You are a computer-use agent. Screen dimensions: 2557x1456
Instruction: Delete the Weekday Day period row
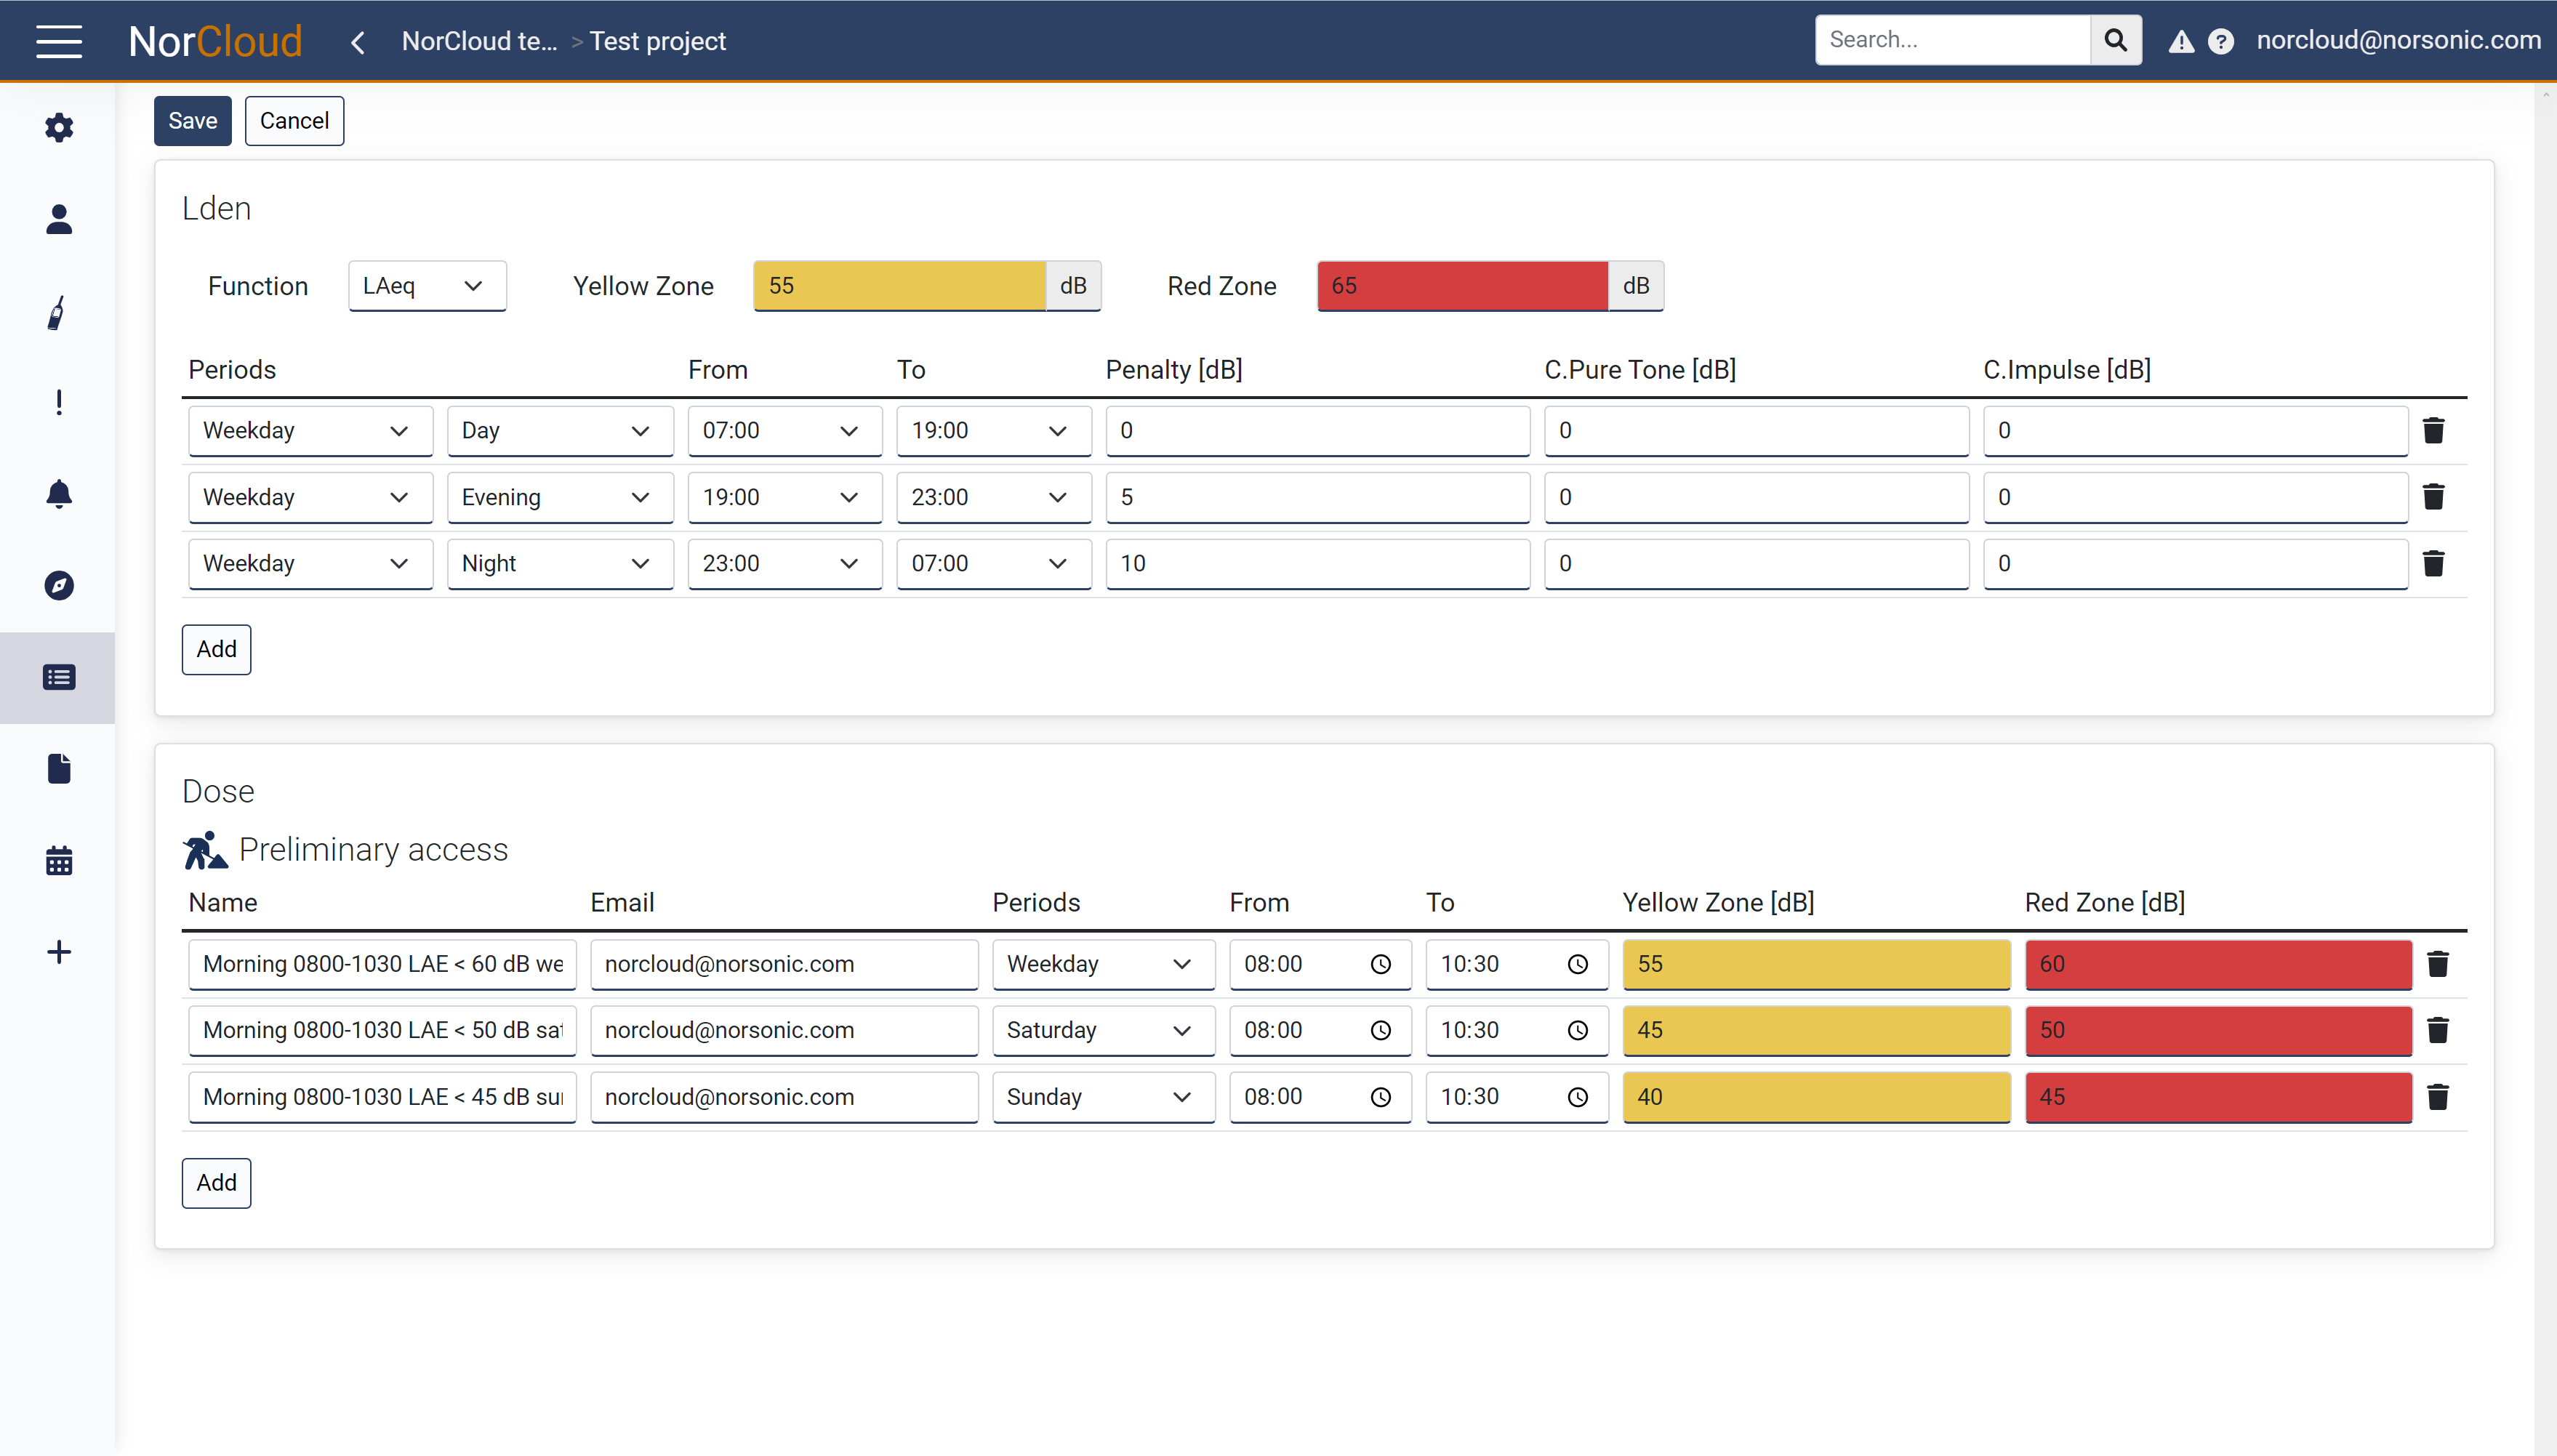tap(2434, 430)
